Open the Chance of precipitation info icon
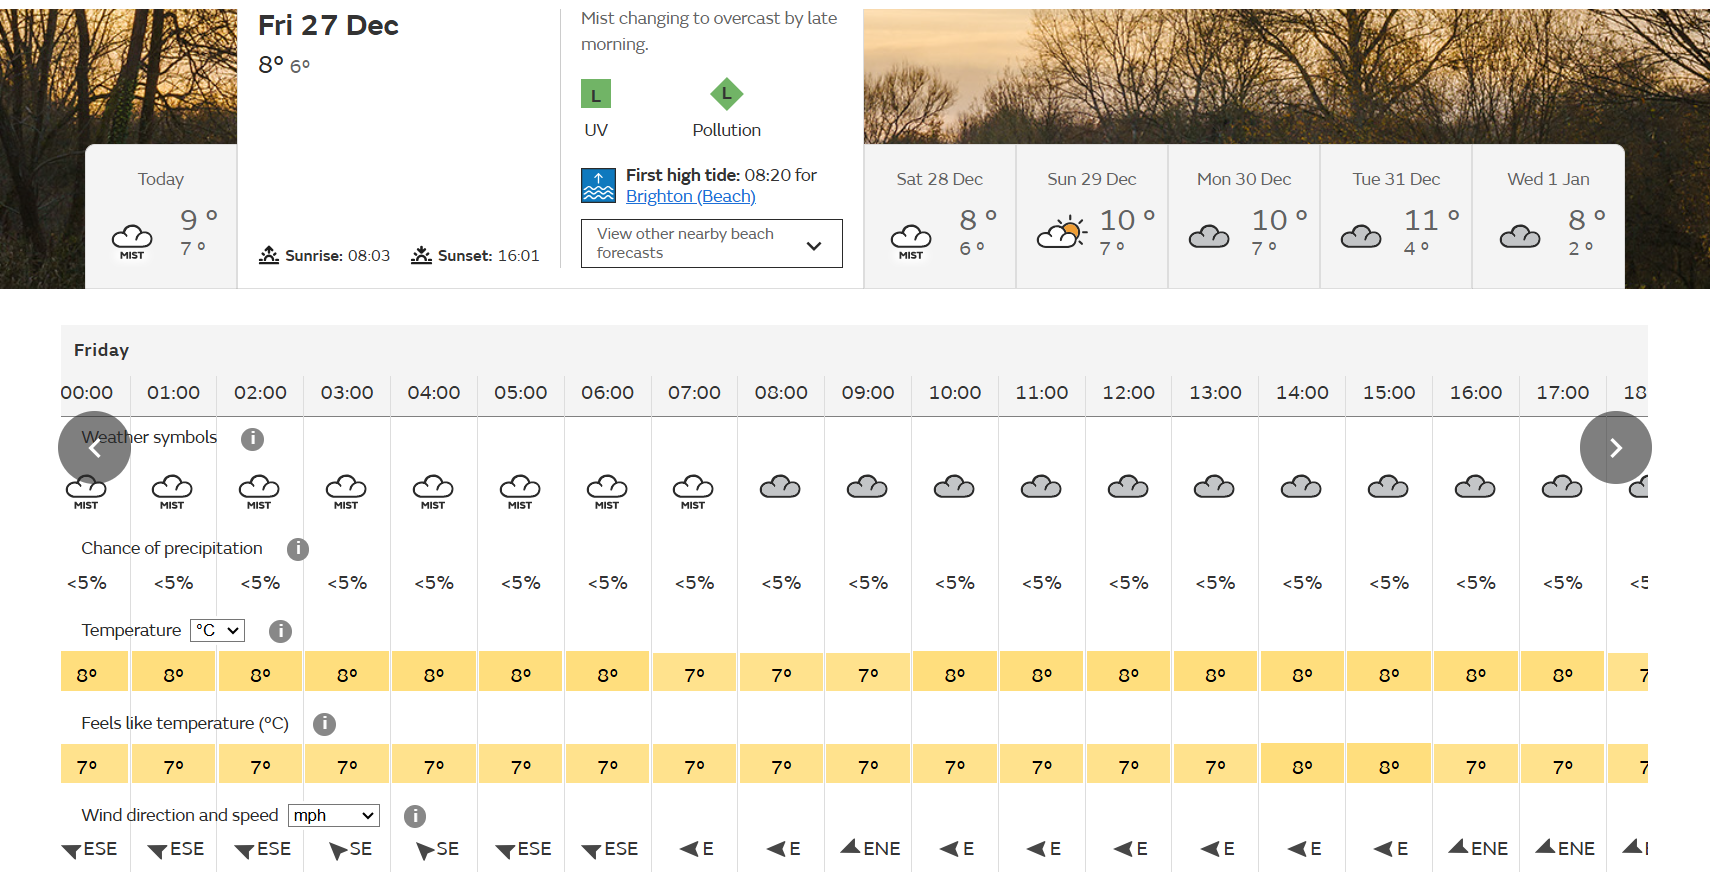This screenshot has height=872, width=1710. [298, 549]
